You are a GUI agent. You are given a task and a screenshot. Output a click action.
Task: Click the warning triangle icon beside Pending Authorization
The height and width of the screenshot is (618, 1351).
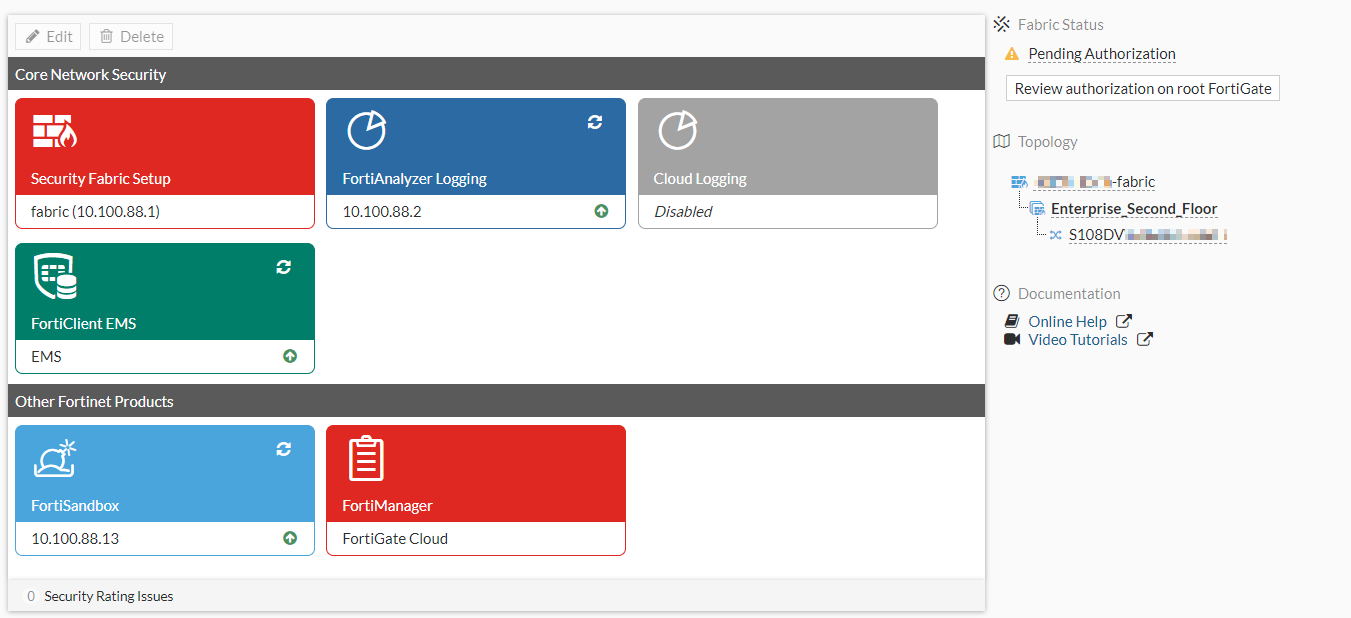point(1012,54)
